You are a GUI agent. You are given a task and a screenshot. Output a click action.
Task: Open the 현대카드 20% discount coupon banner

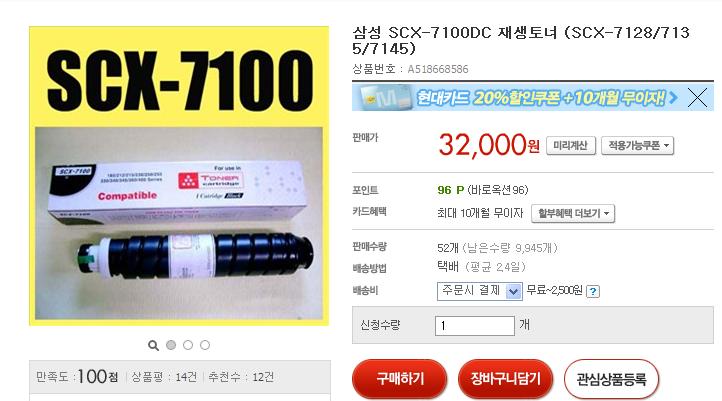[x=516, y=98]
